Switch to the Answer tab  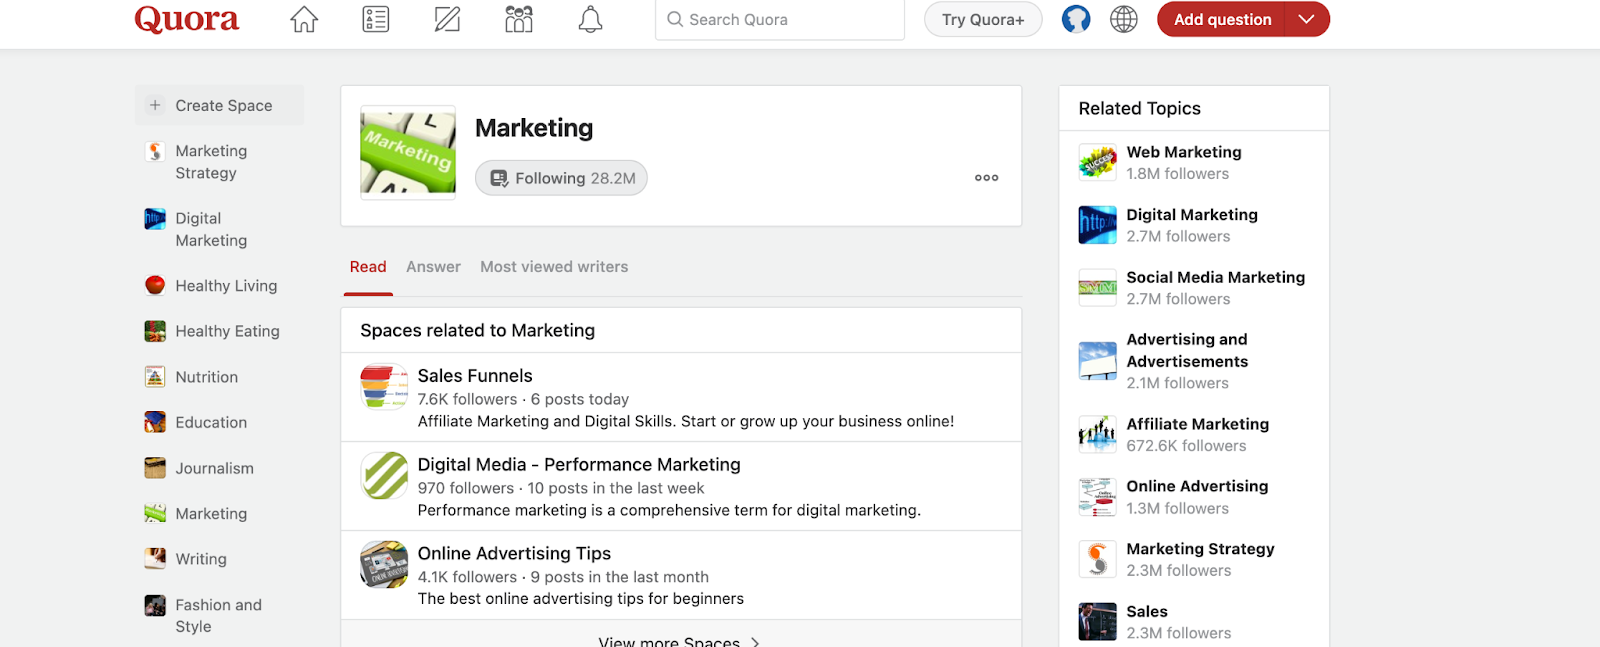pos(433,267)
